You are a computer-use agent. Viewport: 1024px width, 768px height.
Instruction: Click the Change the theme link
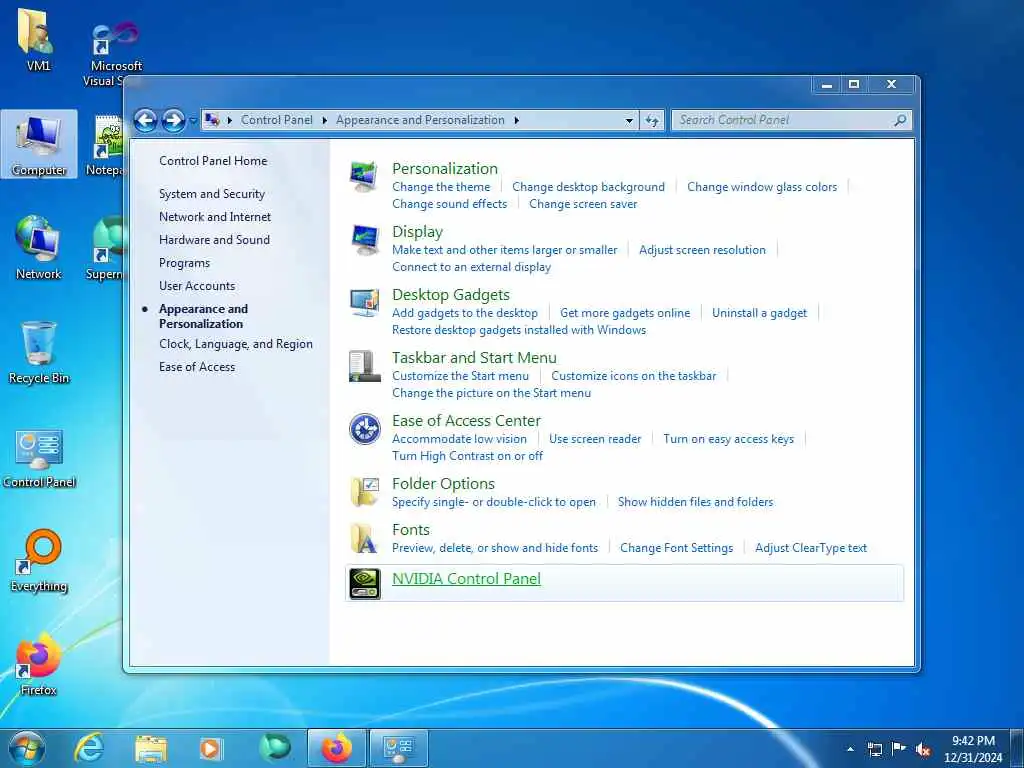[441, 187]
